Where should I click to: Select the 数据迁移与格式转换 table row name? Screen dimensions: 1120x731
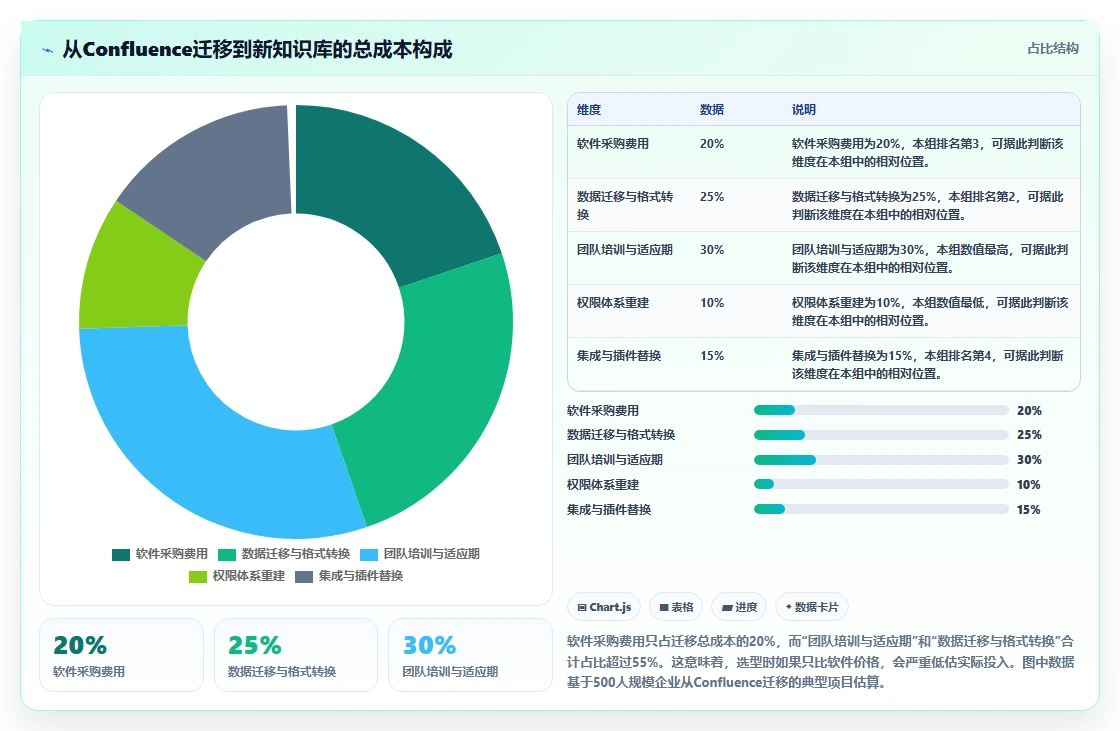pos(625,206)
